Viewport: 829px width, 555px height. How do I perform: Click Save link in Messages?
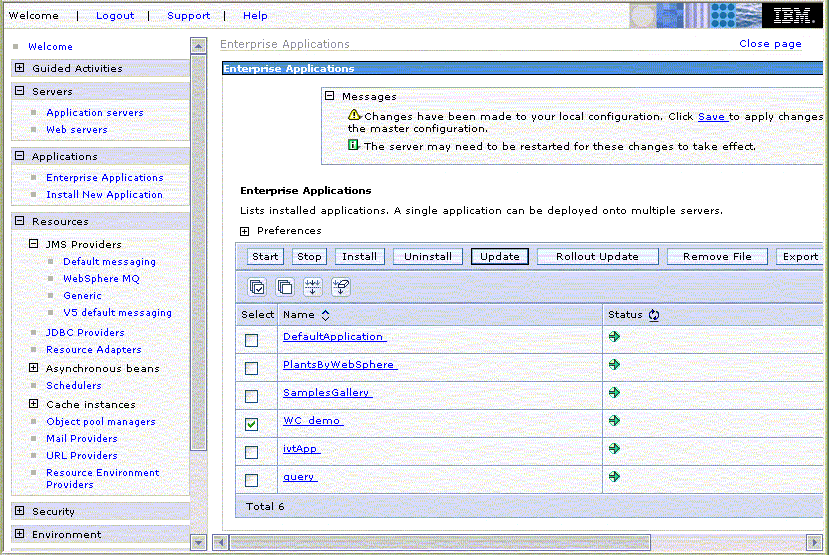click(712, 116)
